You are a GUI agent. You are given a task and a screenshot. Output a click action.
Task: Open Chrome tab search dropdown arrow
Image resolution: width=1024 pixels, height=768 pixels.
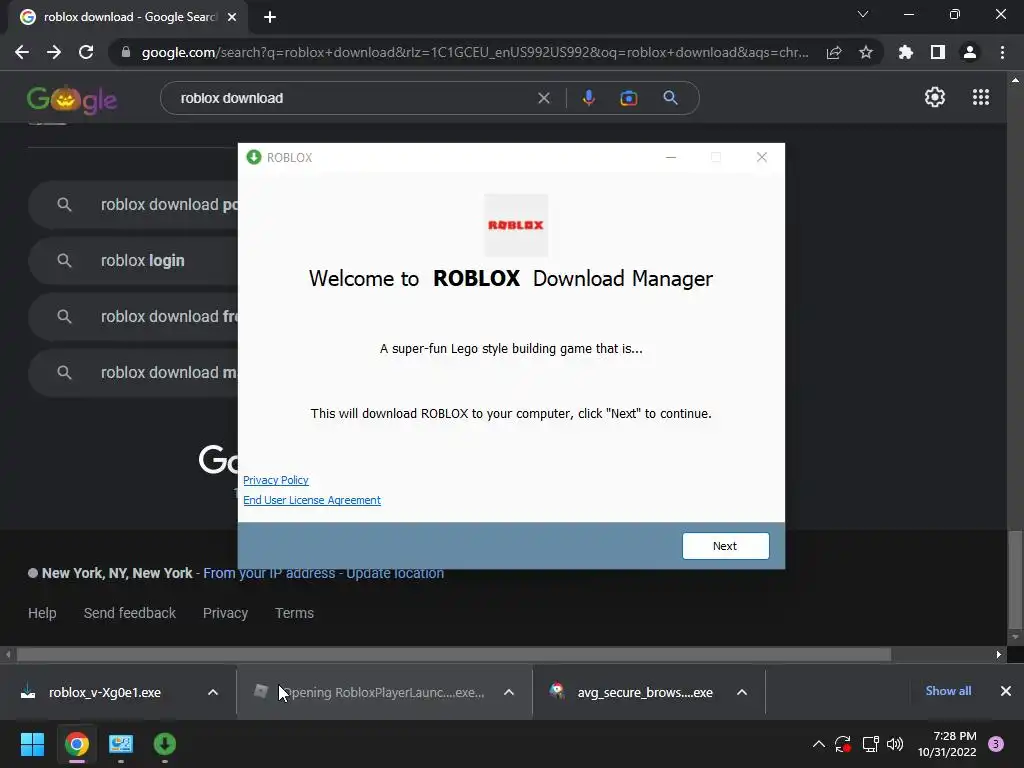click(x=863, y=14)
